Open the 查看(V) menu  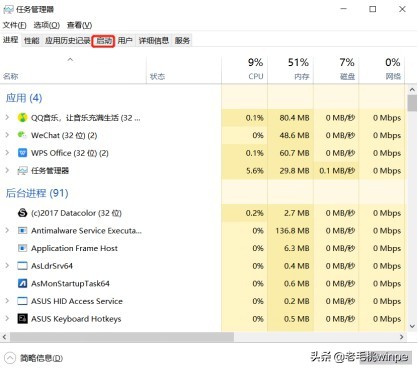click(79, 25)
